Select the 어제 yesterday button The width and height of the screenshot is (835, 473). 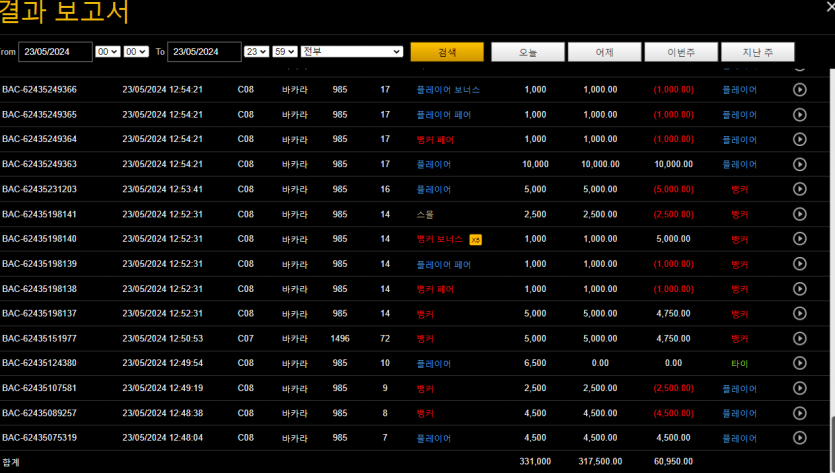click(x=604, y=52)
